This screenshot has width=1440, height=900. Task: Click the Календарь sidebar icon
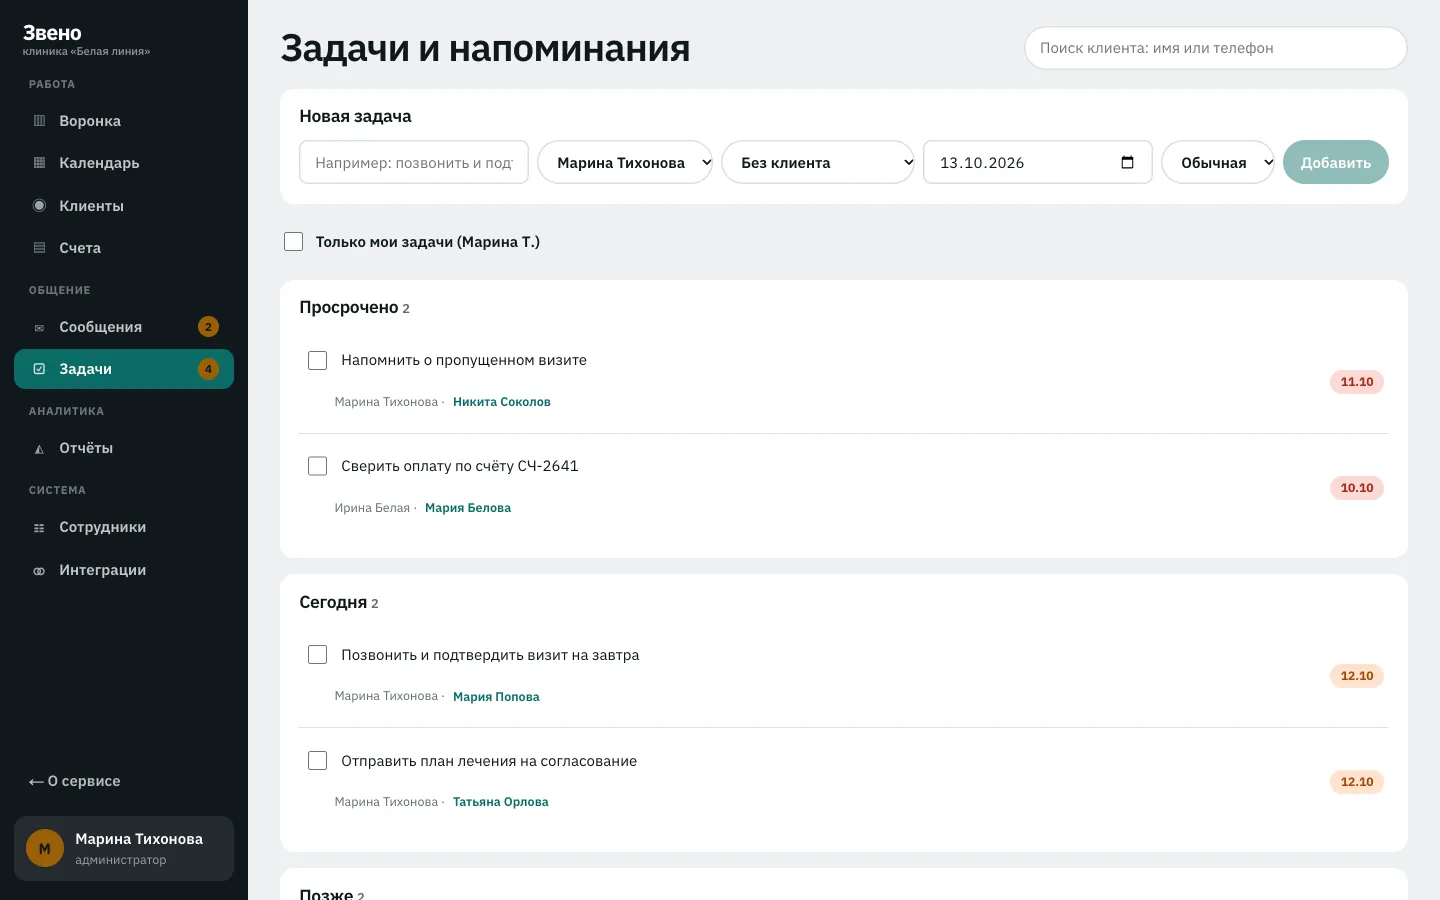tap(40, 163)
